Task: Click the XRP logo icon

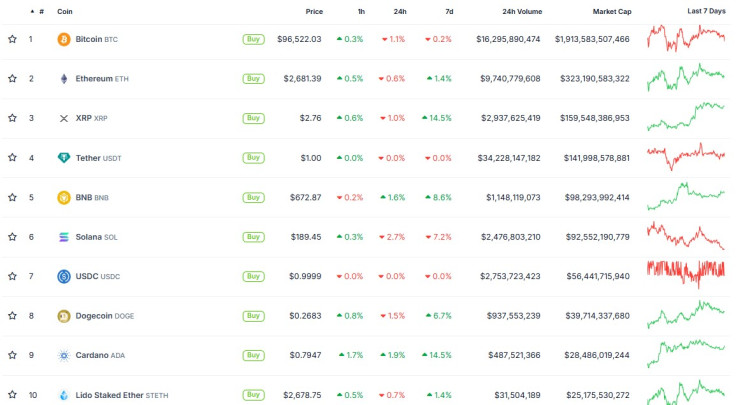Action: 64,118
